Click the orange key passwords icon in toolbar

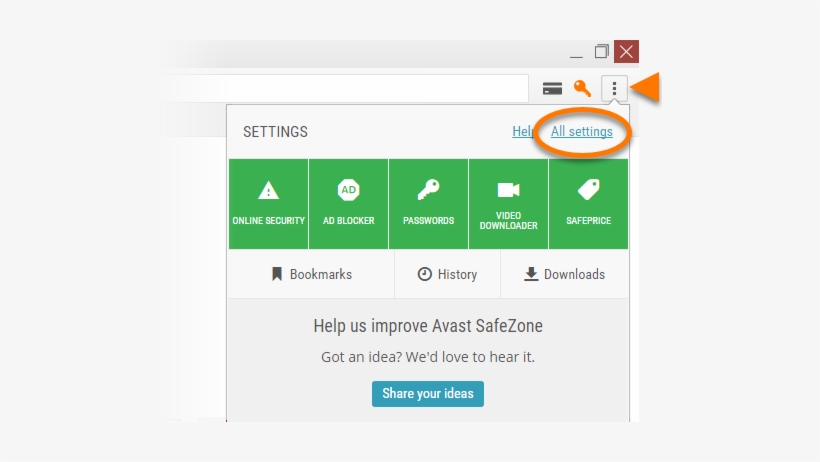[582, 88]
